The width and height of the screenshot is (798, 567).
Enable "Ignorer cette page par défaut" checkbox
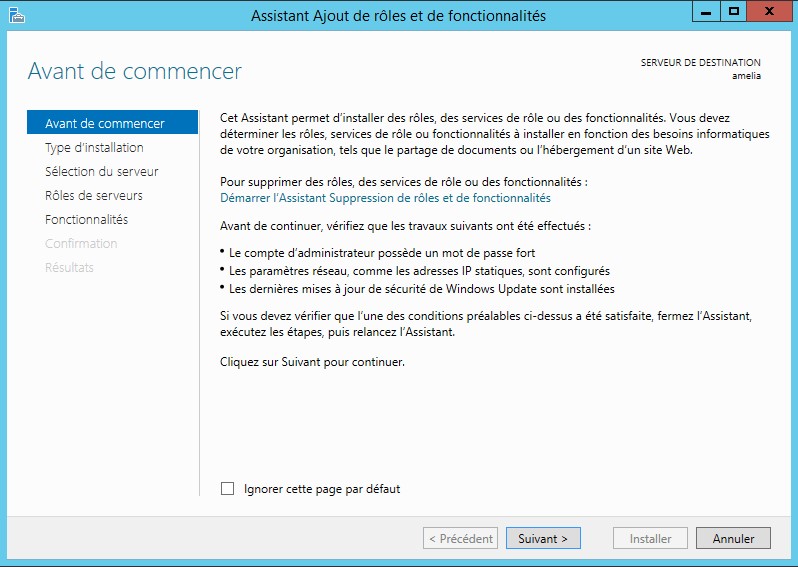click(227, 489)
